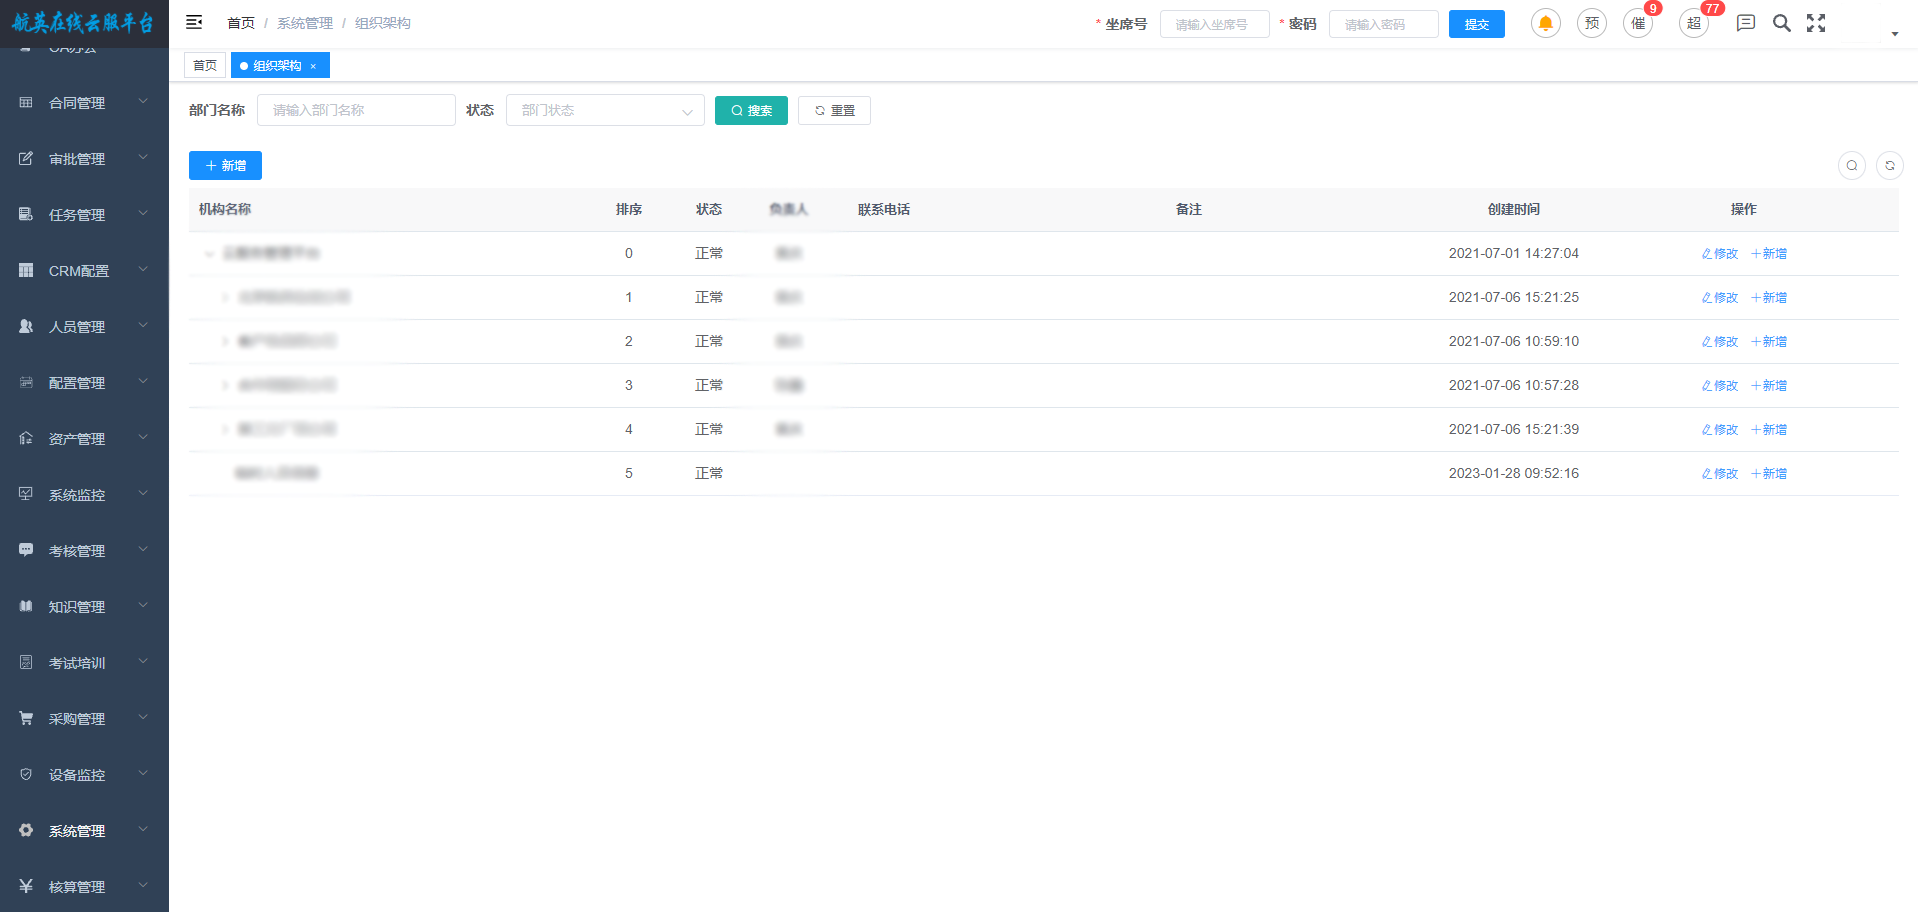
Task: Collapse the top-level organization row
Action: click(x=209, y=254)
